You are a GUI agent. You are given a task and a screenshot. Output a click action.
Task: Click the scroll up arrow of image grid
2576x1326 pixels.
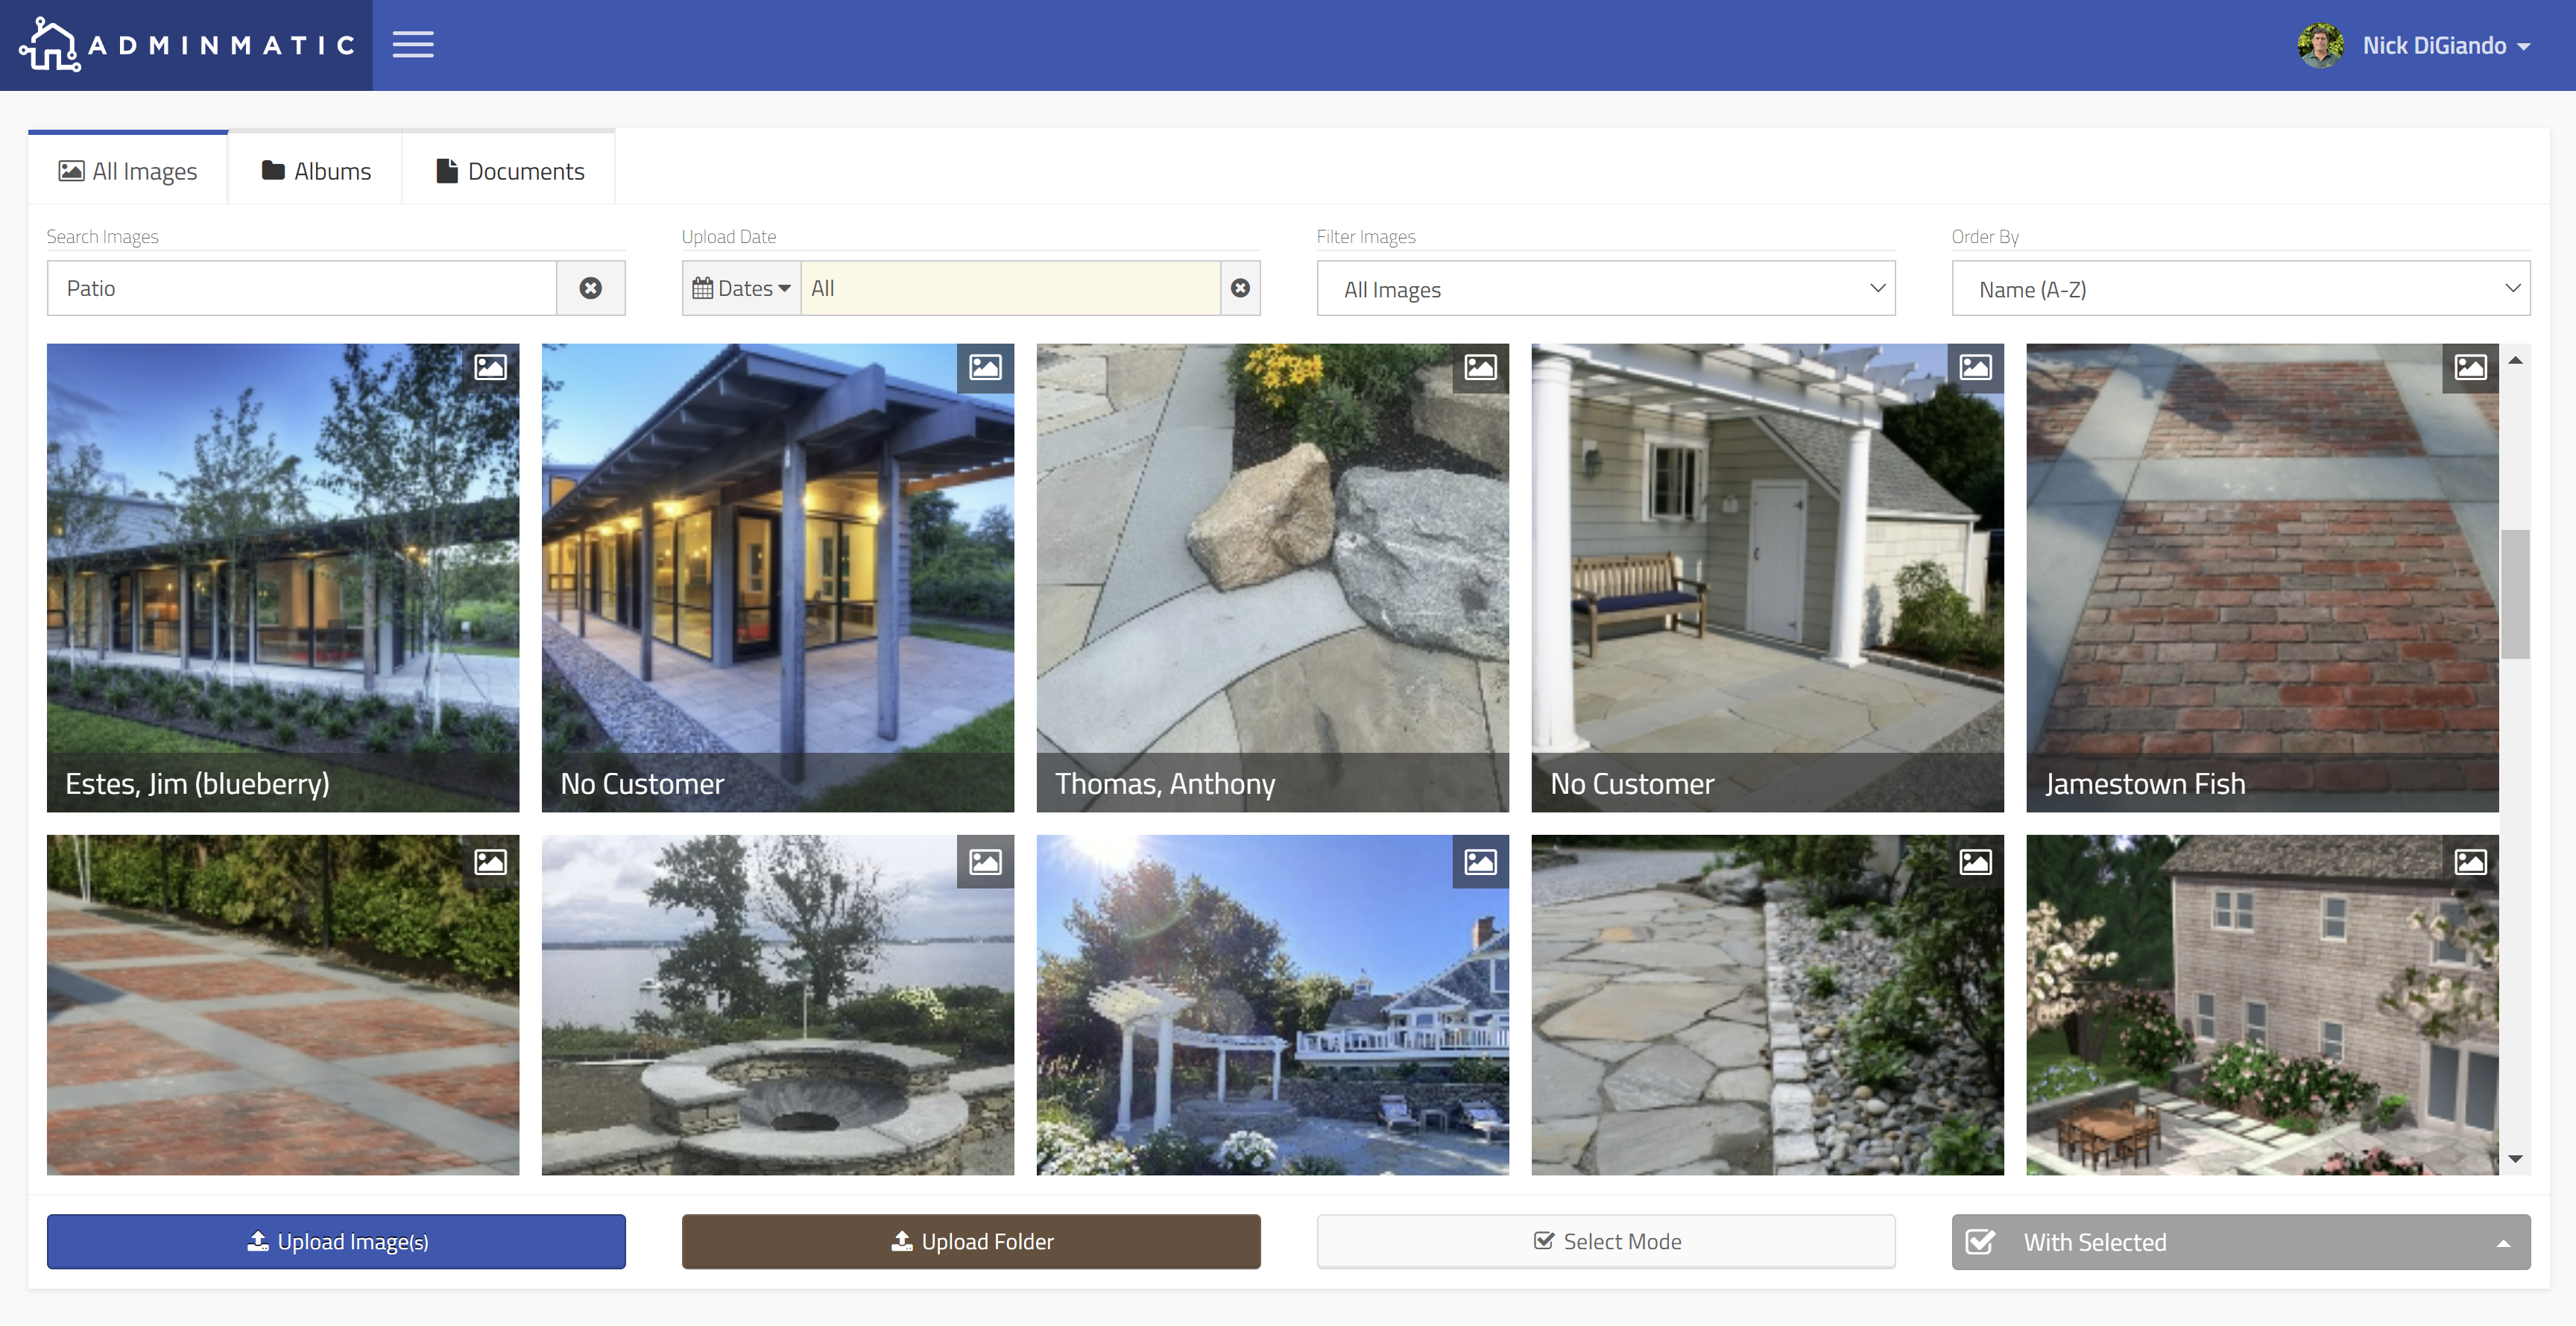pyautogui.click(x=2515, y=360)
